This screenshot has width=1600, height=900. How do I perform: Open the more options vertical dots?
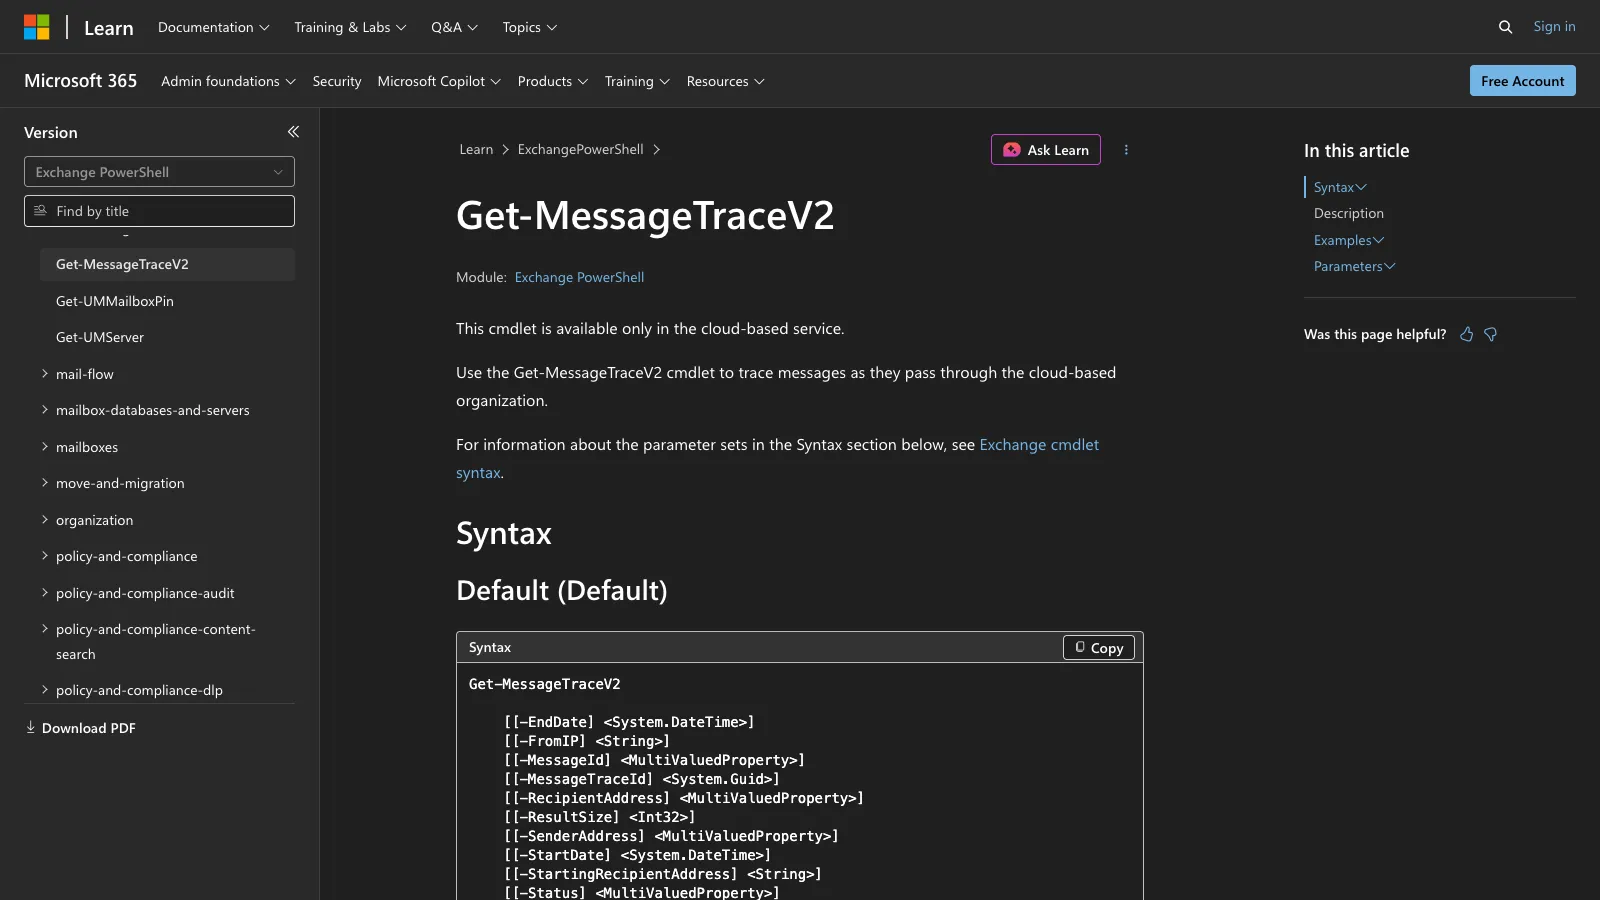point(1126,150)
